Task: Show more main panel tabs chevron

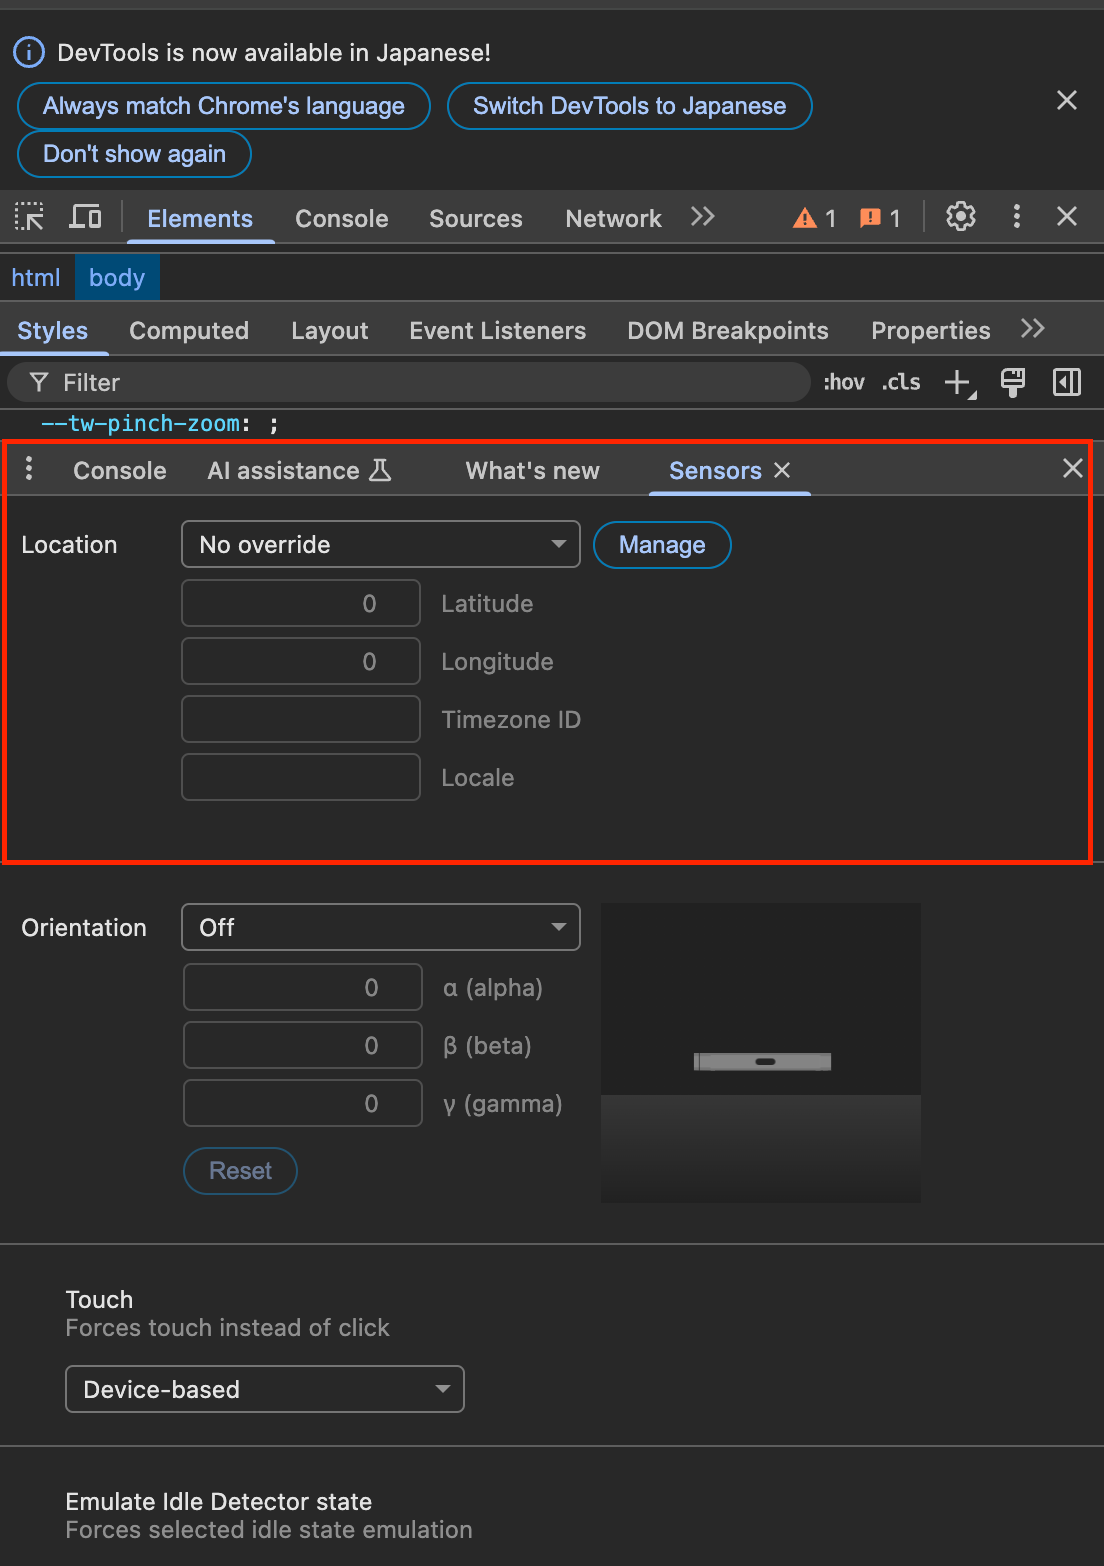Action: pyautogui.click(x=702, y=217)
